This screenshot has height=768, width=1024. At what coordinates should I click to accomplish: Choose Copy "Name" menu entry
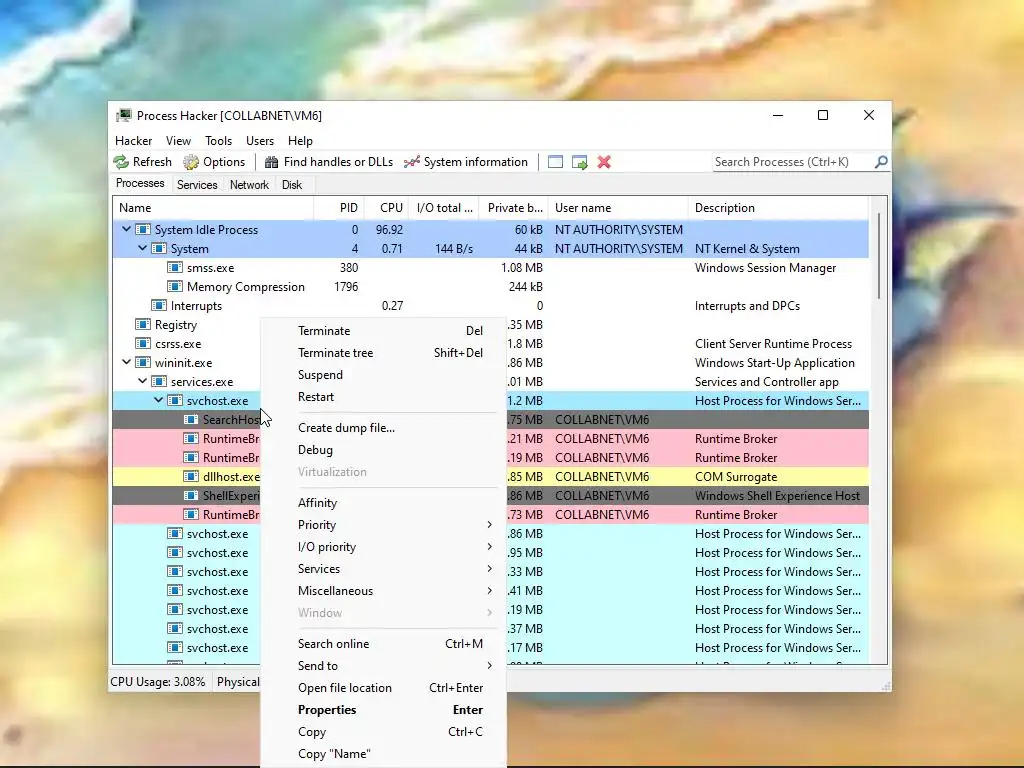[x=383, y=754]
